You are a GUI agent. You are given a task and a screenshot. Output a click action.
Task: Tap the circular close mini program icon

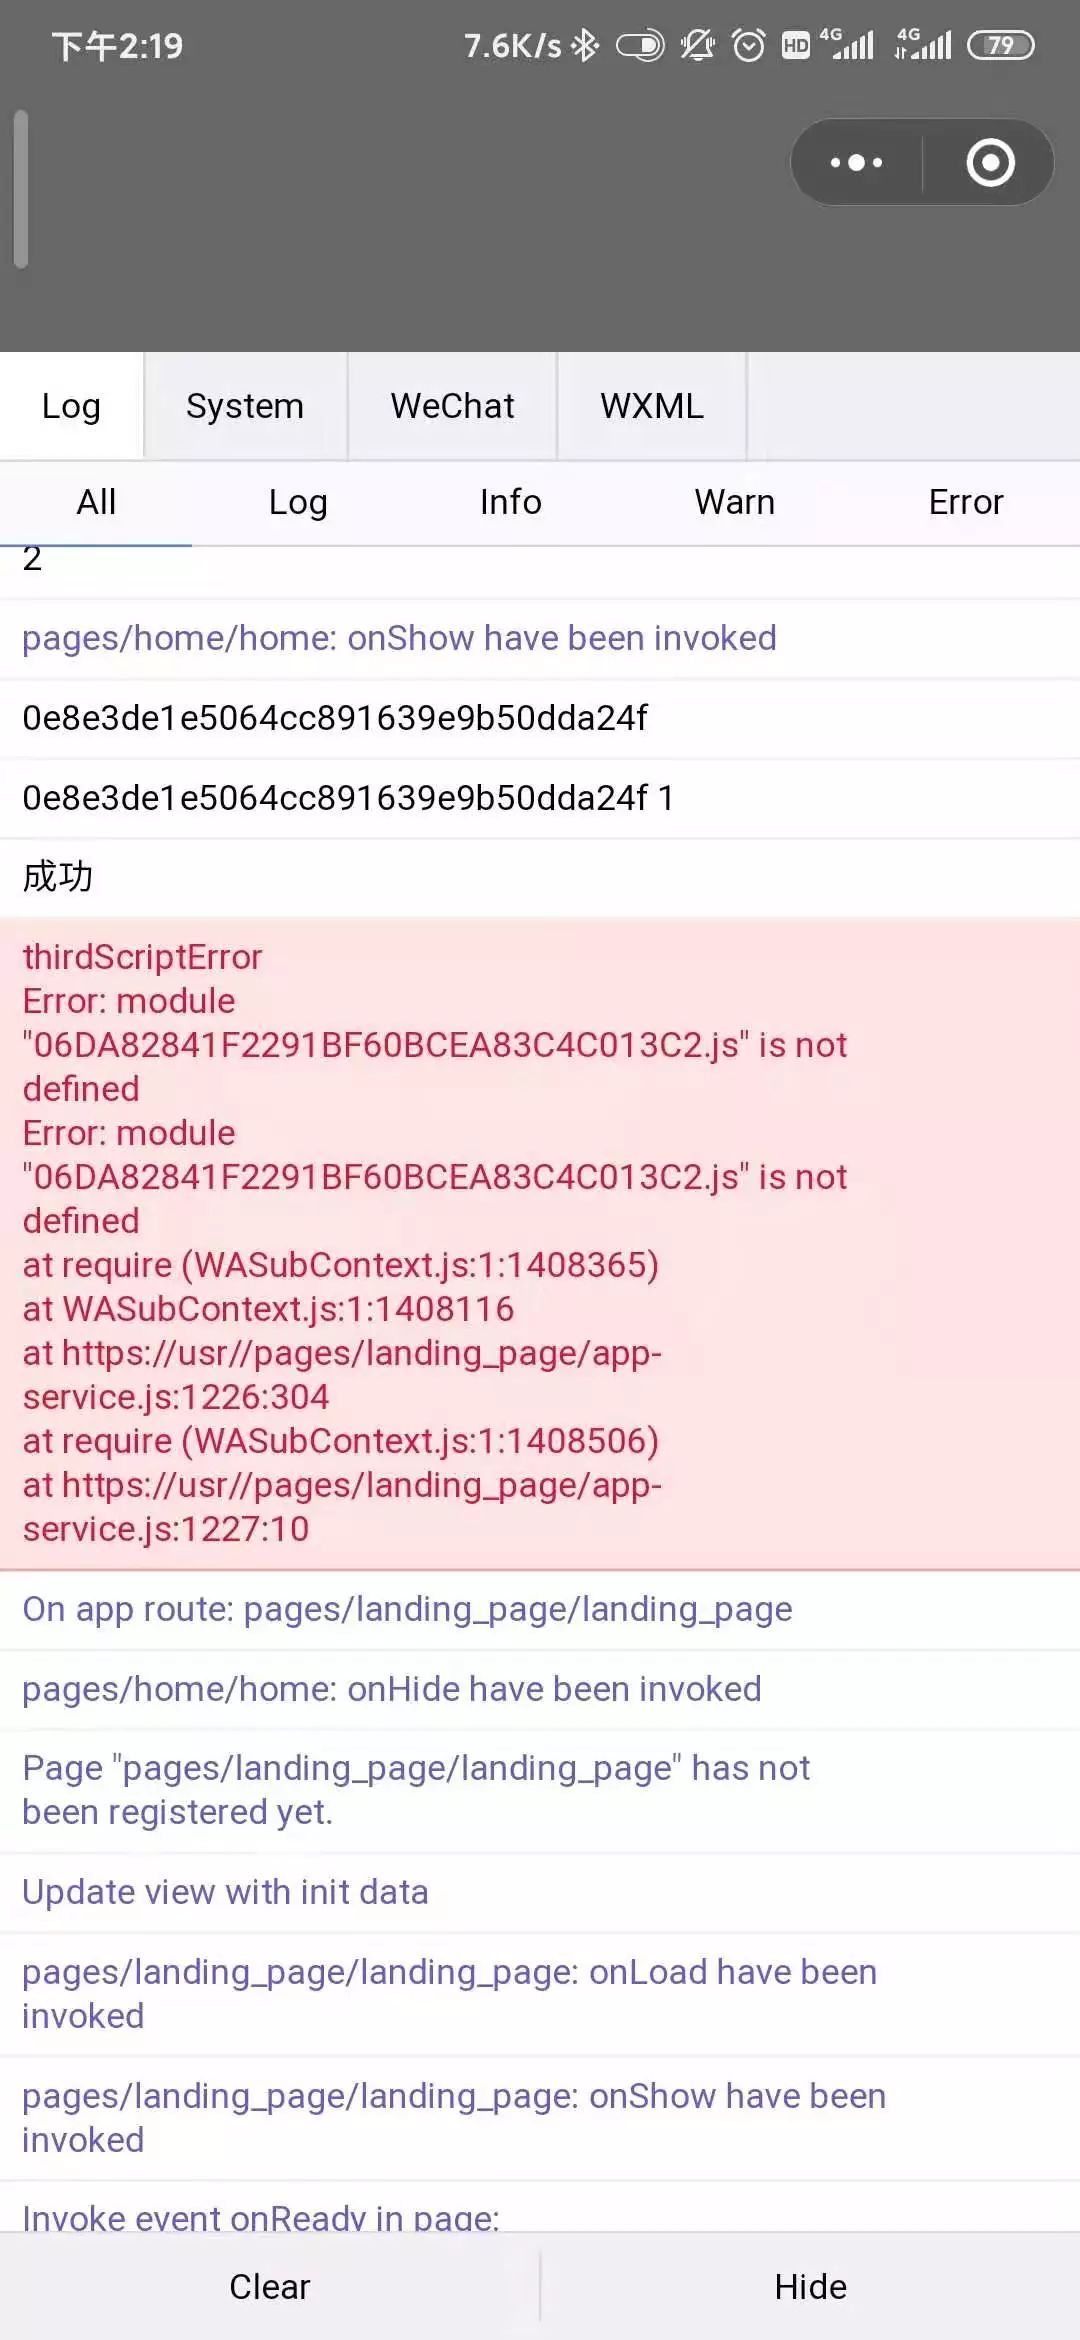[990, 162]
